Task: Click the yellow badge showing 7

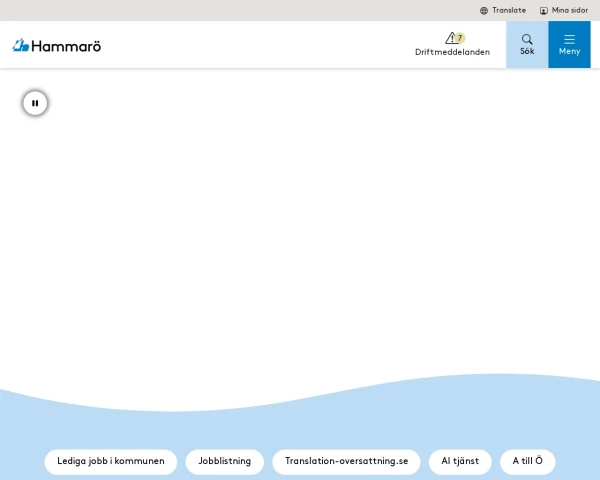Action: (460, 38)
